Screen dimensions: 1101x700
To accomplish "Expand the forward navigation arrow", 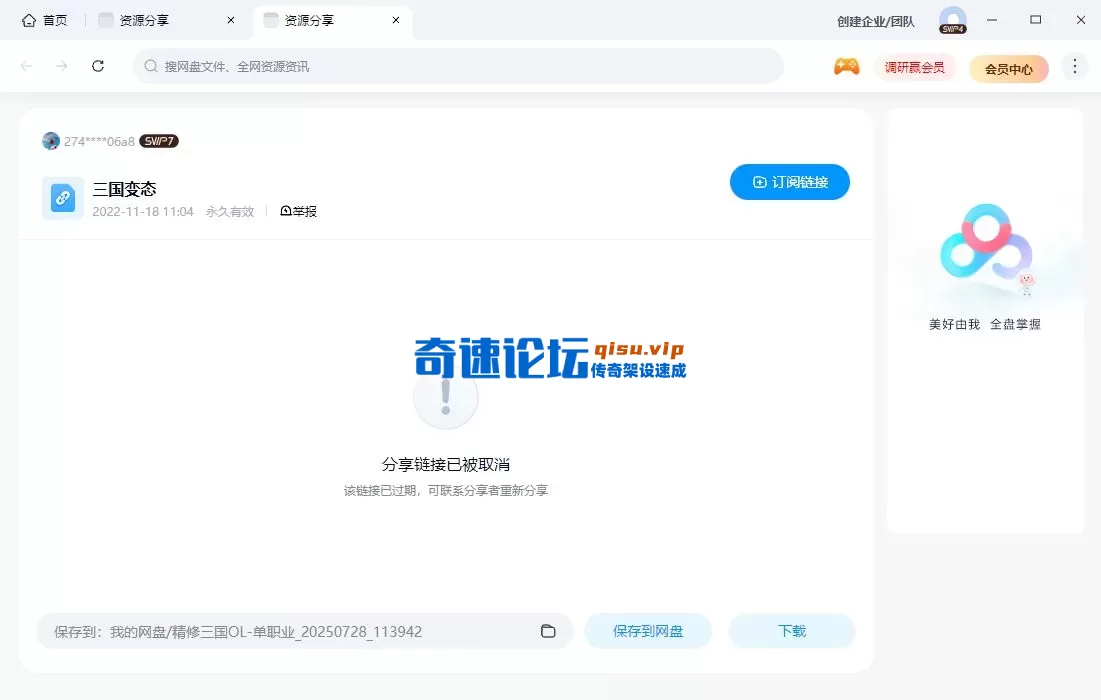I will click(60, 66).
